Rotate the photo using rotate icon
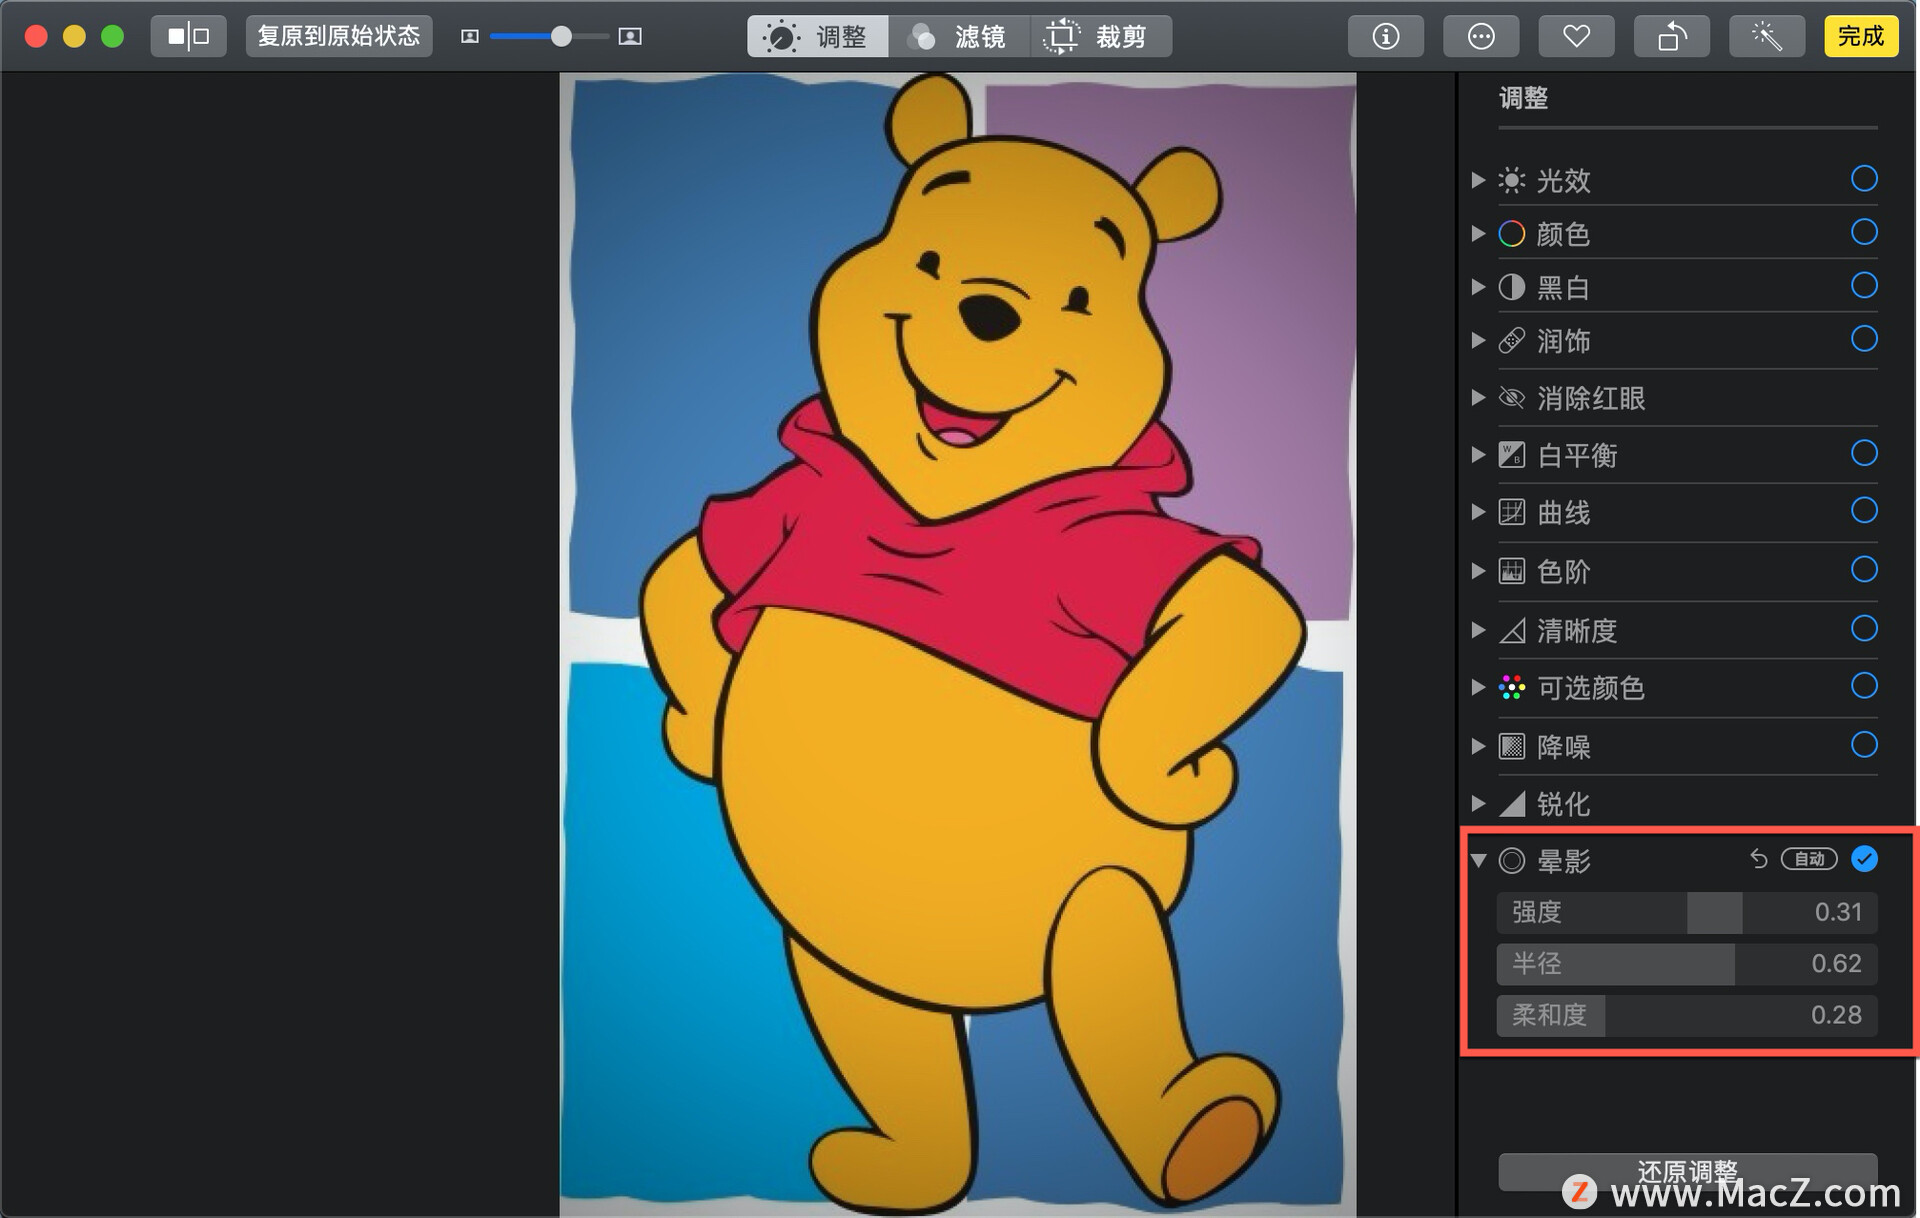The image size is (1920, 1218). pos(1672,36)
